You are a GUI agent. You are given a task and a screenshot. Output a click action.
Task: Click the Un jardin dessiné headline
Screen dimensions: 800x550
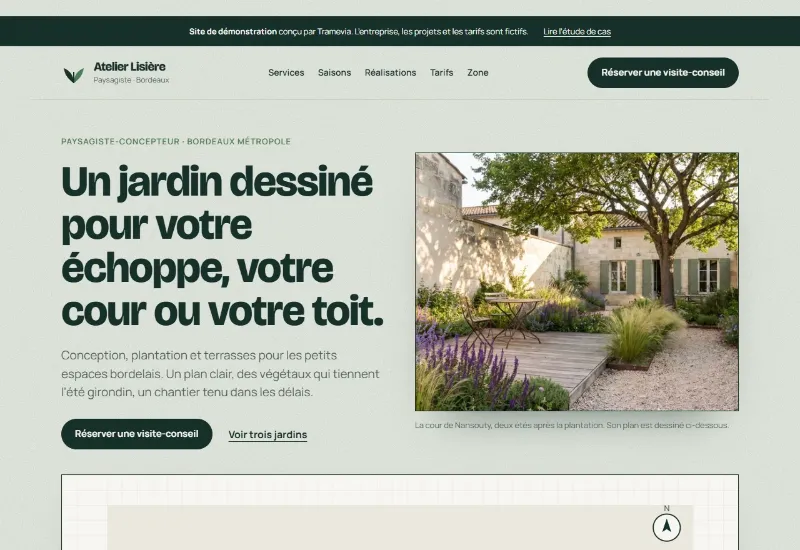pyautogui.click(x=222, y=246)
